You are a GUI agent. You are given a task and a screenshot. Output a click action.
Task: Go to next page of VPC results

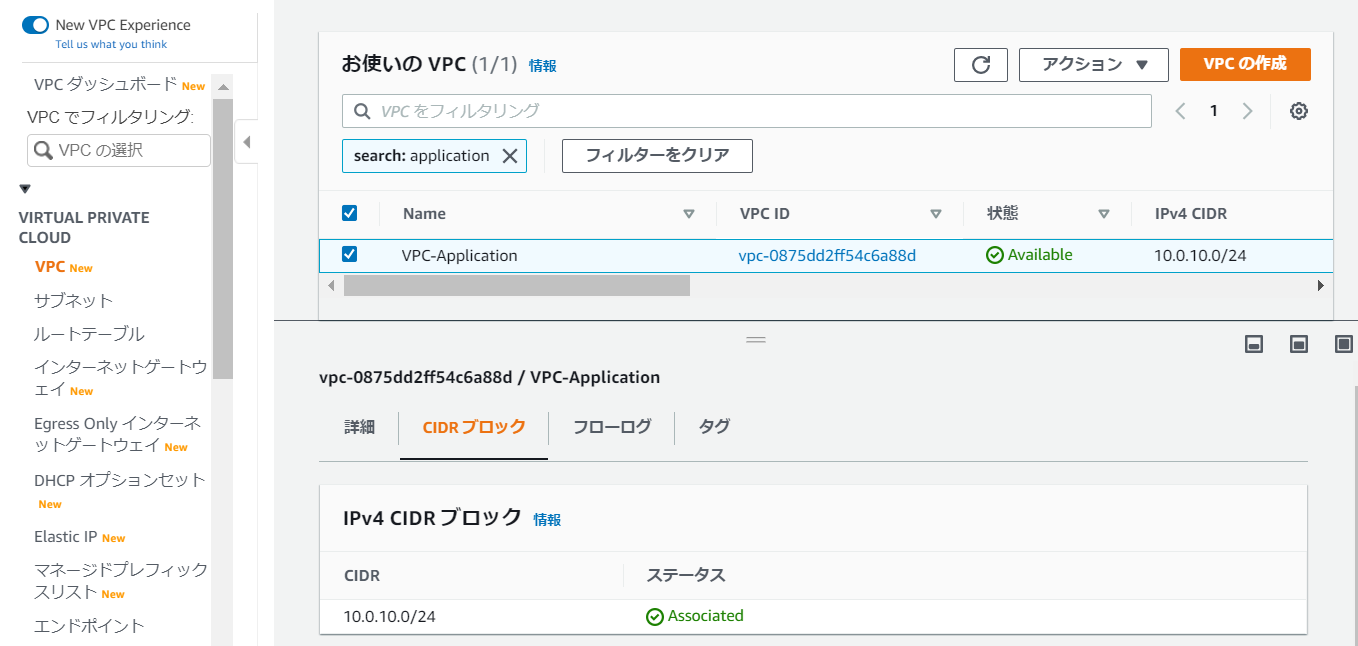(1247, 111)
